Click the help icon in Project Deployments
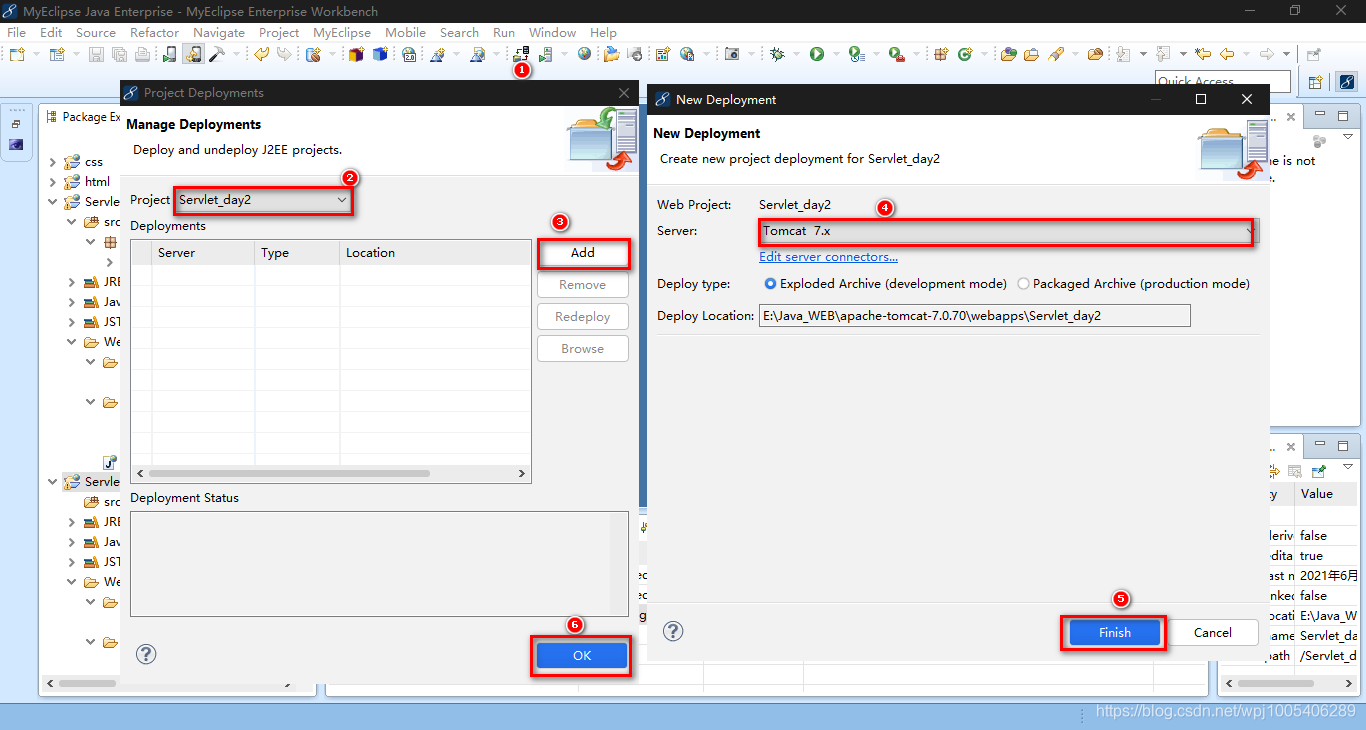Image resolution: width=1366 pixels, height=730 pixels. point(146,654)
